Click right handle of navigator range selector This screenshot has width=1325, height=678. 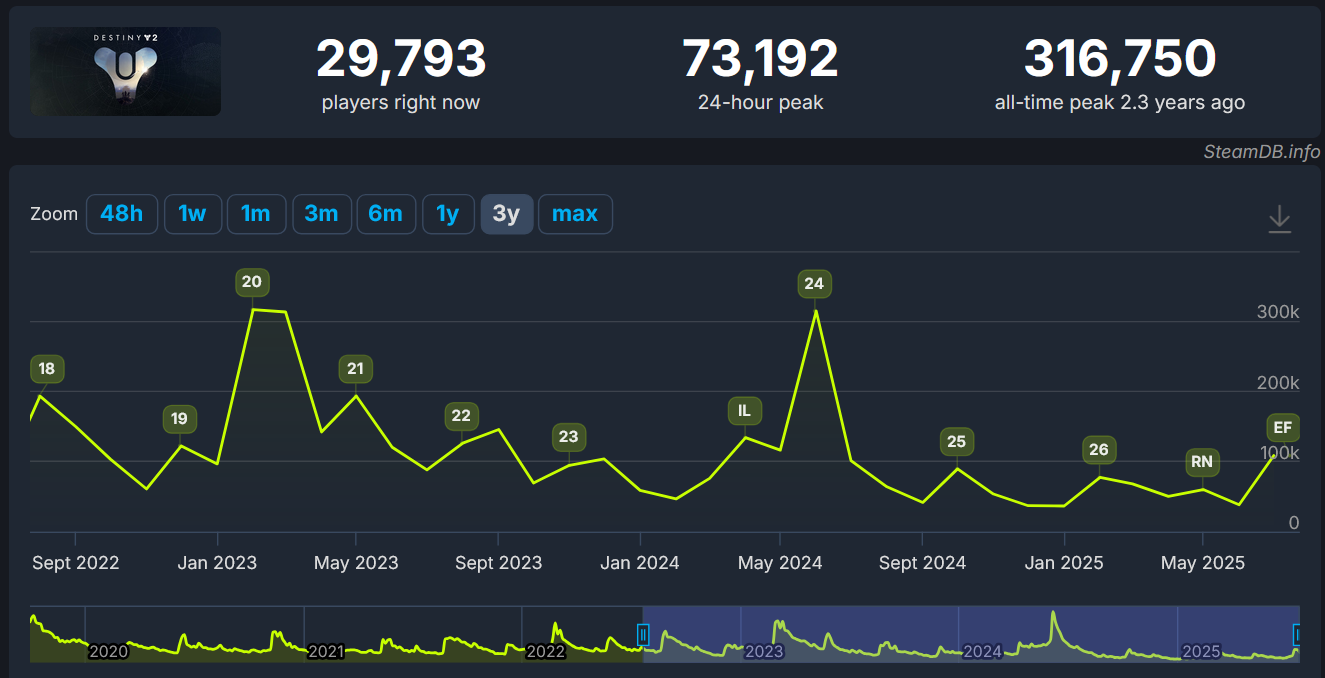point(1298,634)
